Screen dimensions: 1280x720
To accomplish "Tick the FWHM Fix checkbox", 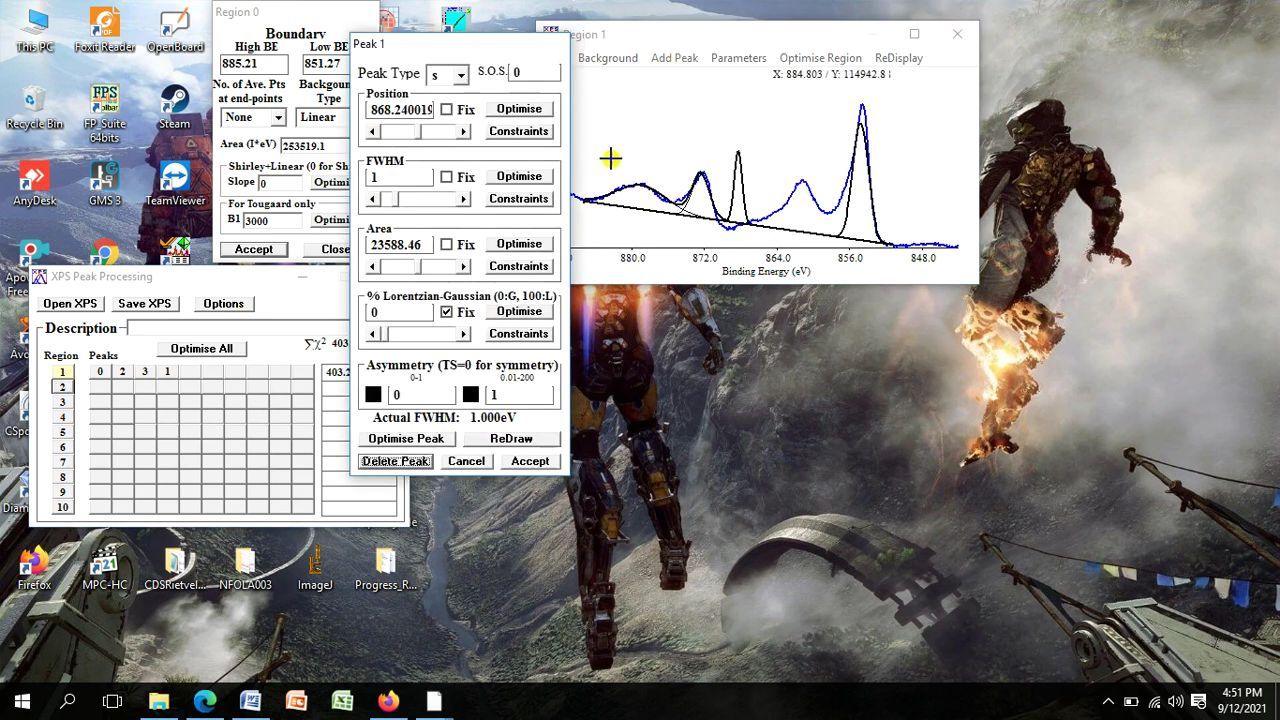I will tap(446, 177).
